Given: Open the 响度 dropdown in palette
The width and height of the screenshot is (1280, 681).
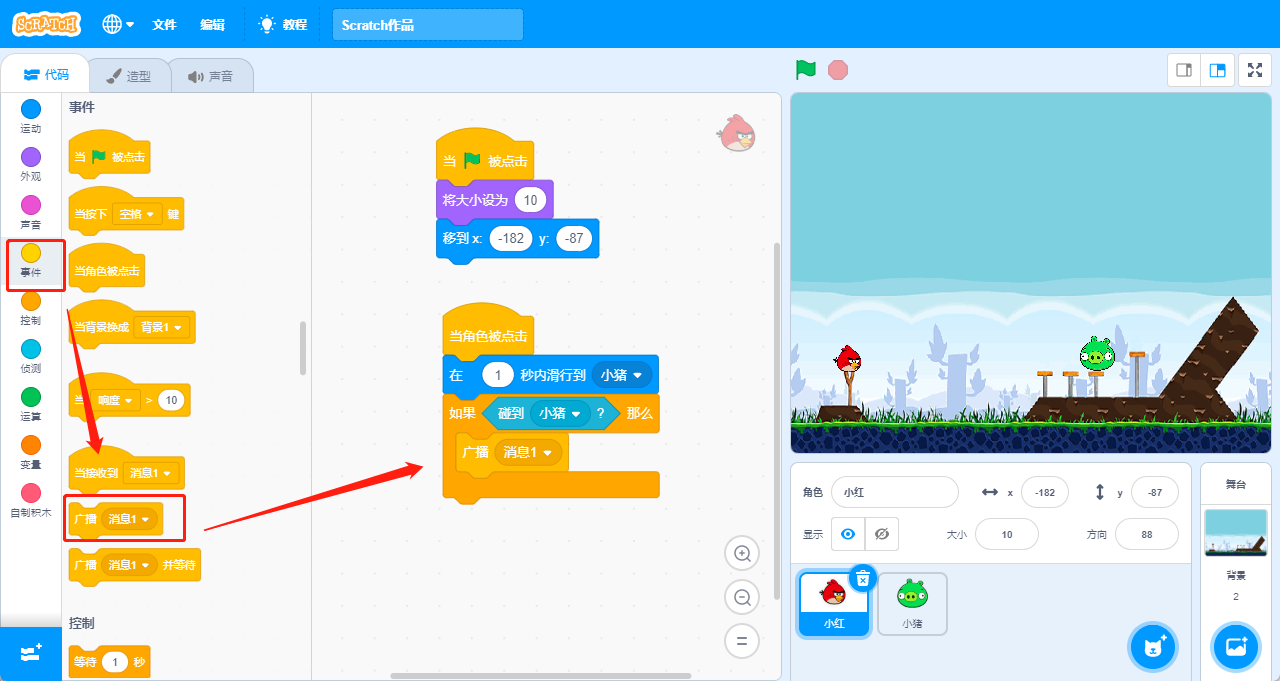Looking at the screenshot, I should click(116, 400).
